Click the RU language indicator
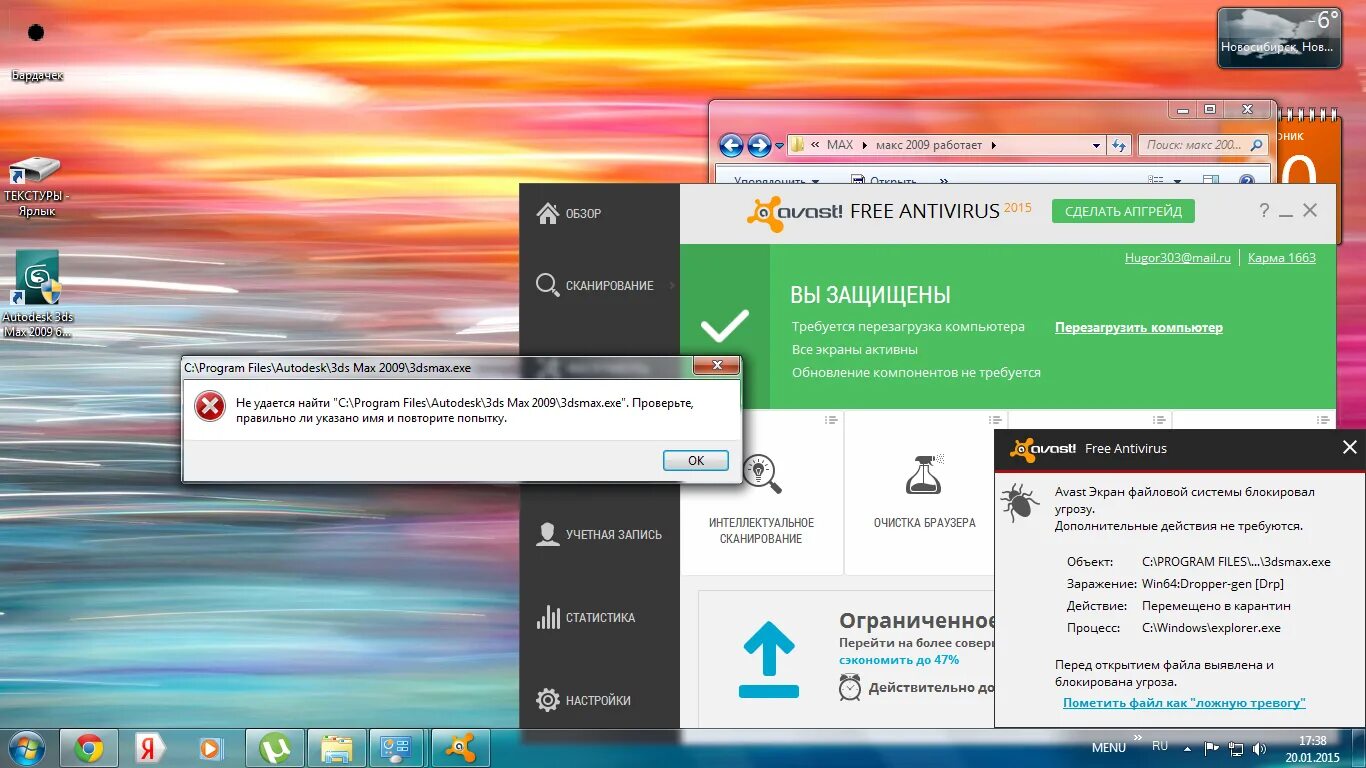The height and width of the screenshot is (768, 1366). coord(1160,746)
